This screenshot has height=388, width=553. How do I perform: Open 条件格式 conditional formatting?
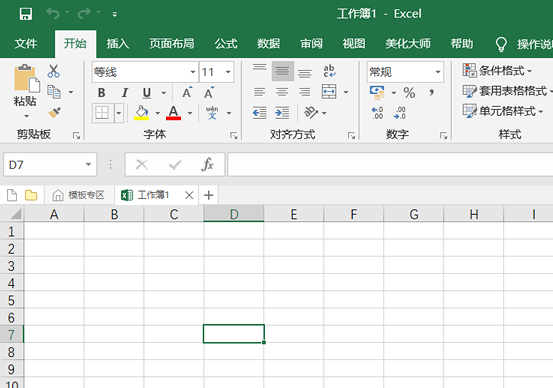497,71
